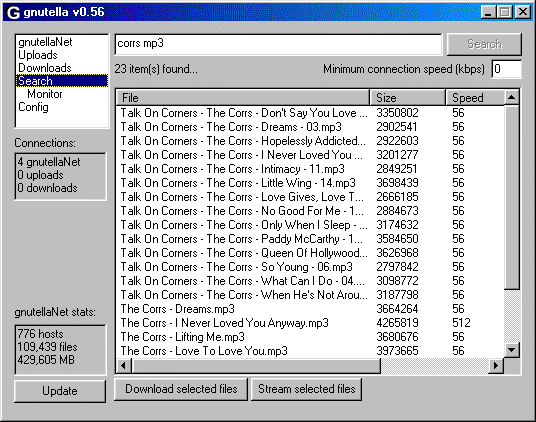Click the "0 downloads" connections entry
Viewport: 536px width, 422px height.
[48, 188]
